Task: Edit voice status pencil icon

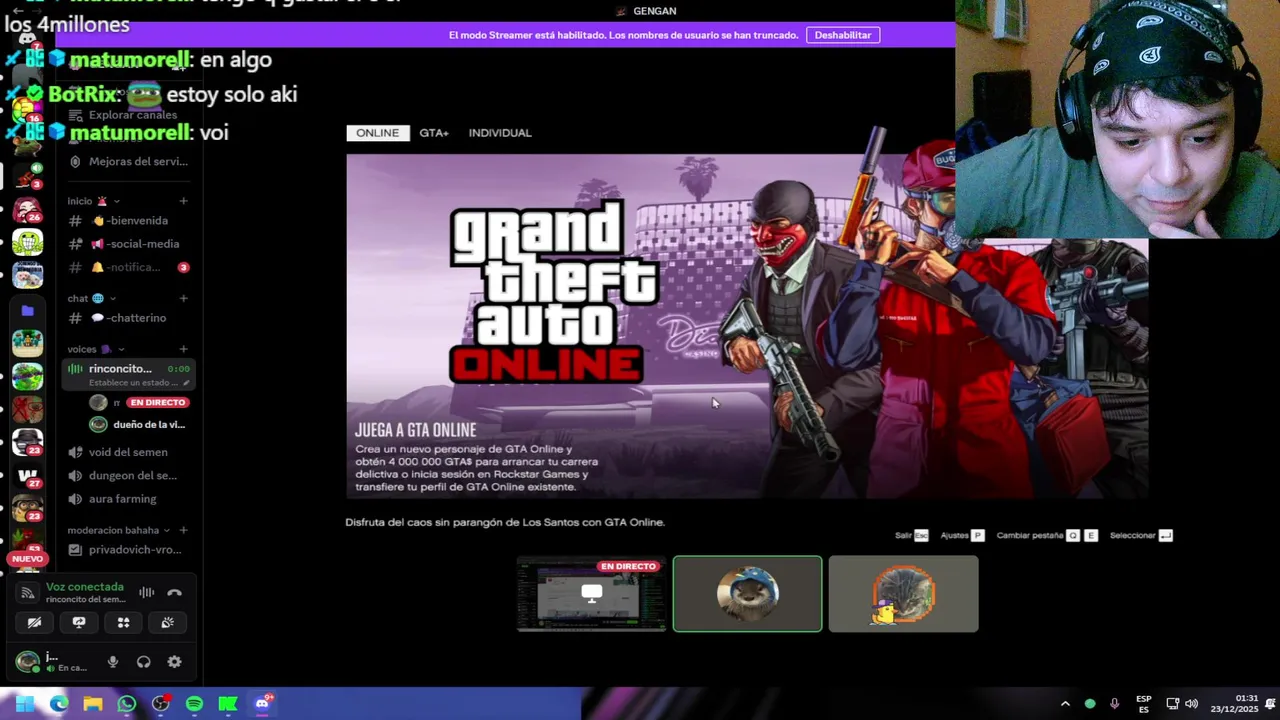Action: click(186, 383)
